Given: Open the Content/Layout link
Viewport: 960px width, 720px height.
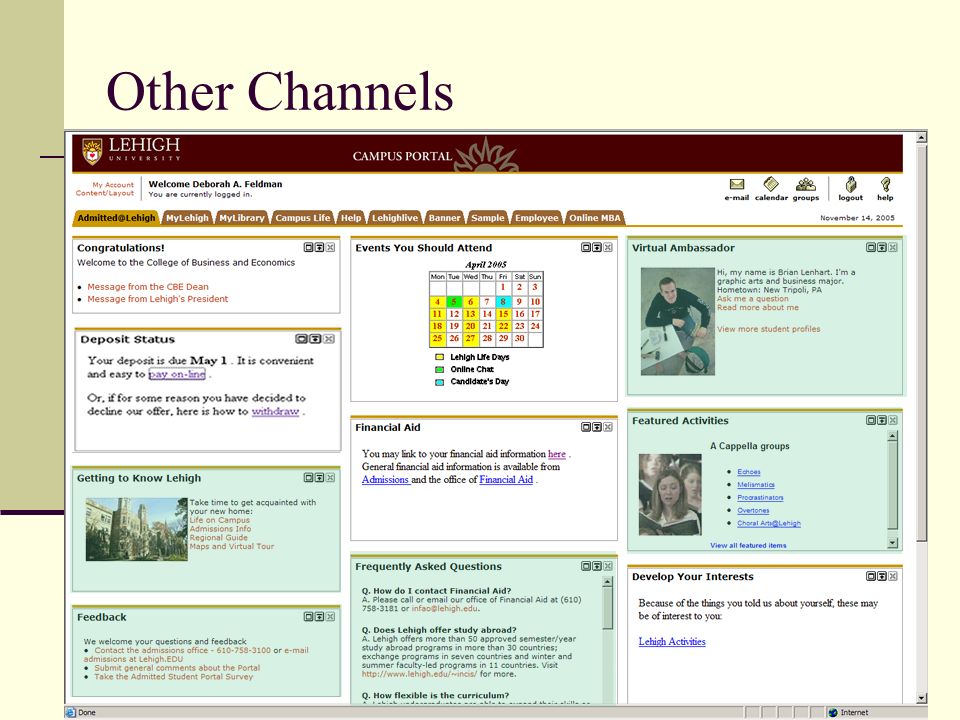Looking at the screenshot, I should [x=105, y=193].
